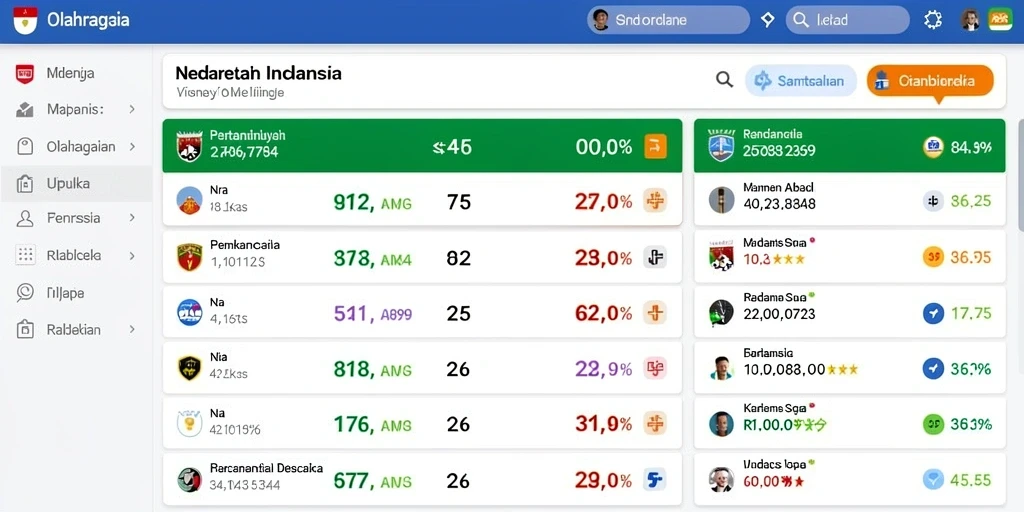Click the Upulka building icon

tap(24, 184)
